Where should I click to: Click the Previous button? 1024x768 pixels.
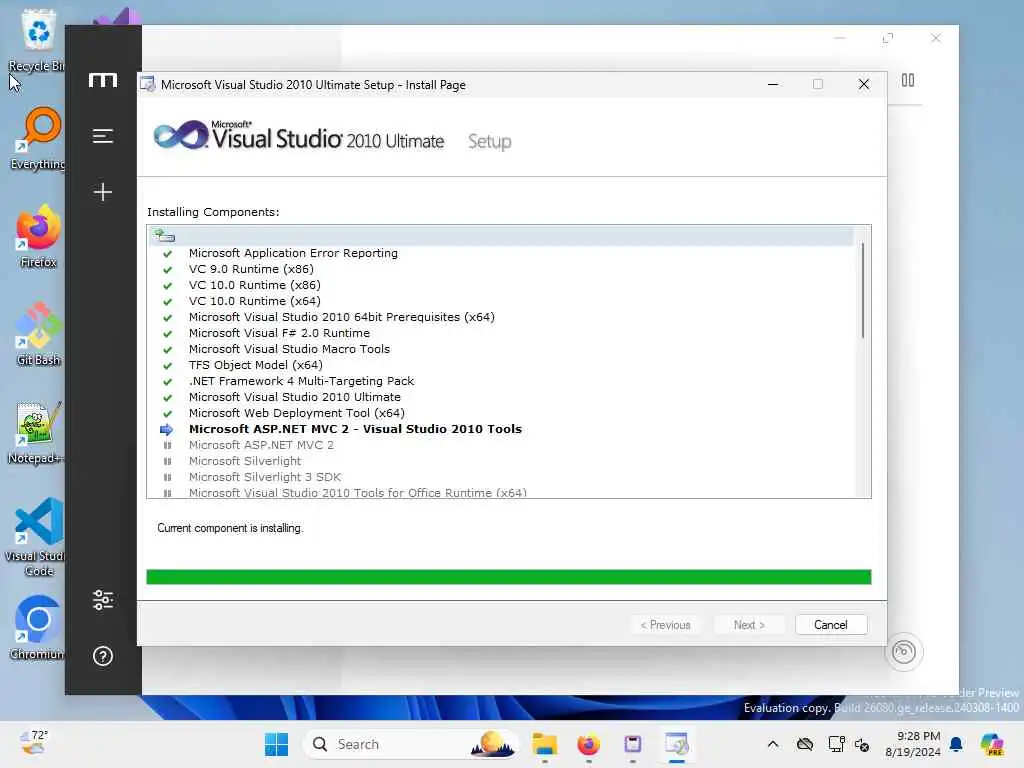[665, 625]
